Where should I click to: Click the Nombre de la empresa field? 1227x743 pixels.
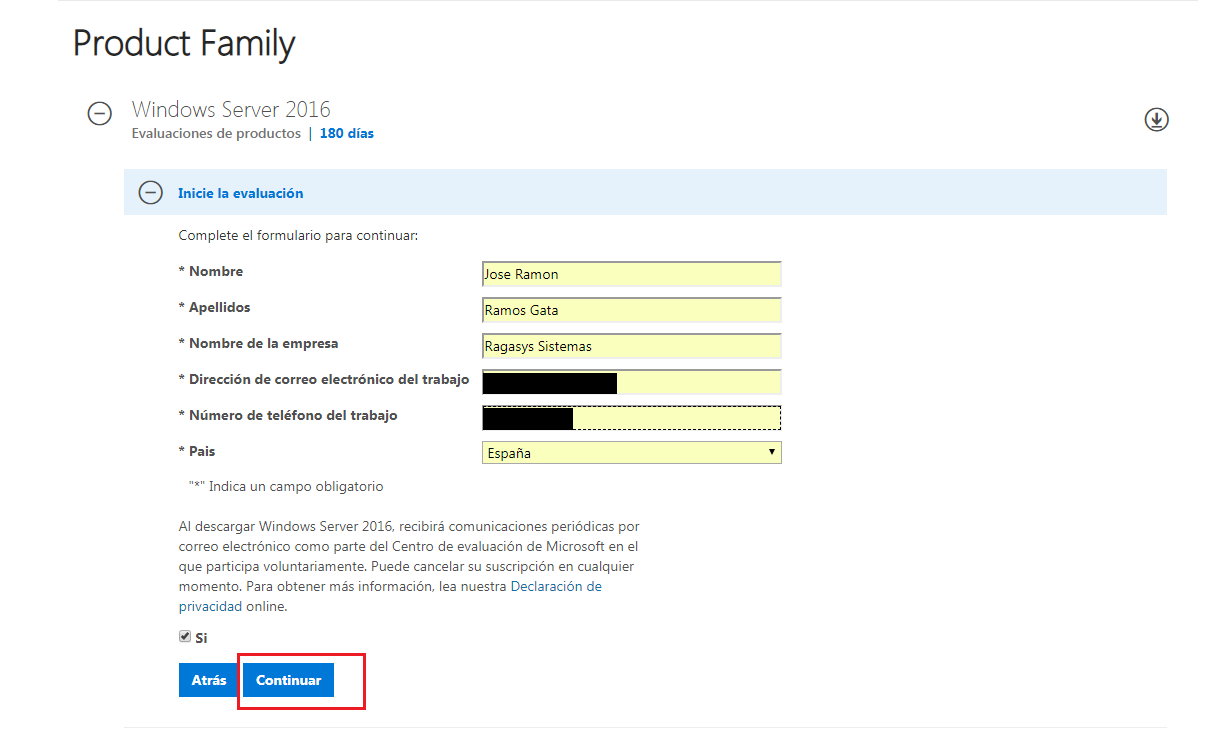click(x=631, y=346)
